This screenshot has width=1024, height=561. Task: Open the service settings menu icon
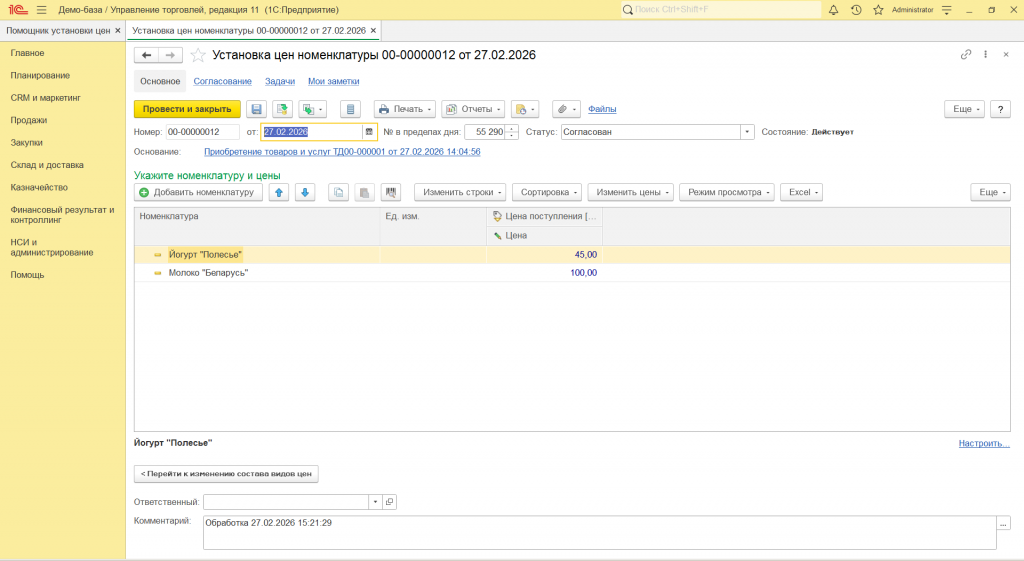coord(946,10)
